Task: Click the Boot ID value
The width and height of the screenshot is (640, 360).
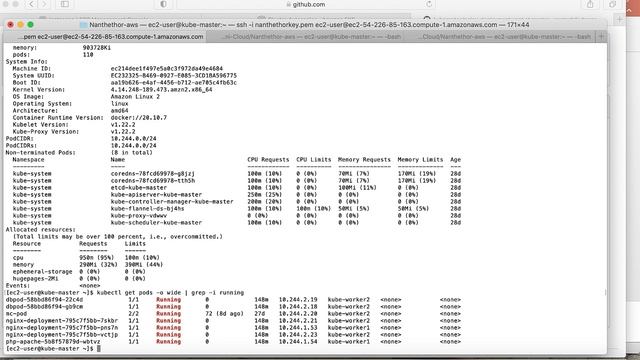Action: click(x=173, y=82)
